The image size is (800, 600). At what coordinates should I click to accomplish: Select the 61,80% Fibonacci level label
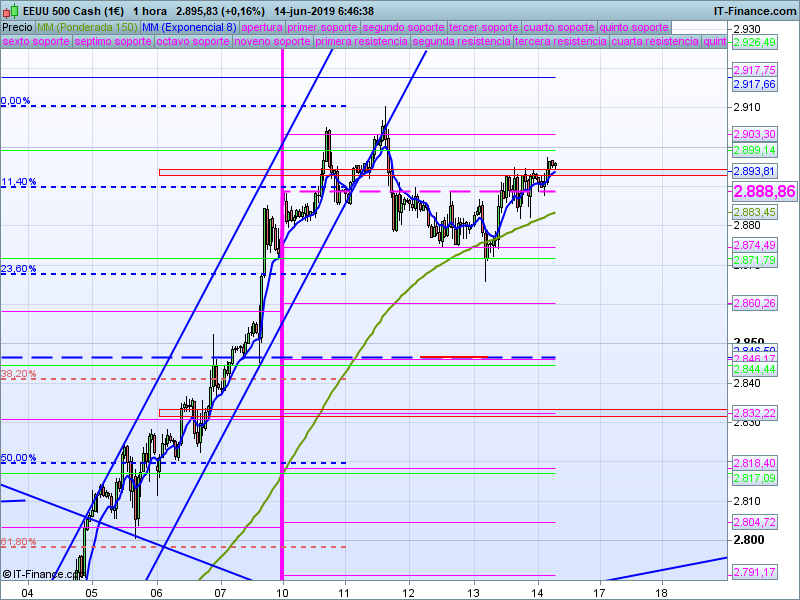19,542
